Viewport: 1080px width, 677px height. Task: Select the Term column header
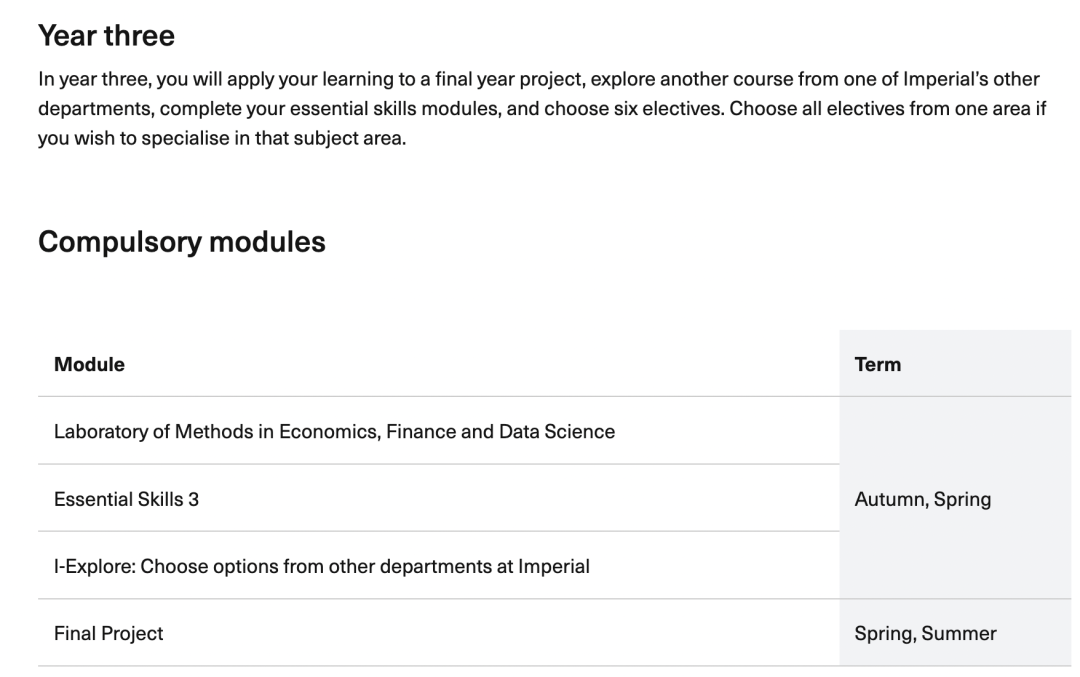(x=878, y=364)
